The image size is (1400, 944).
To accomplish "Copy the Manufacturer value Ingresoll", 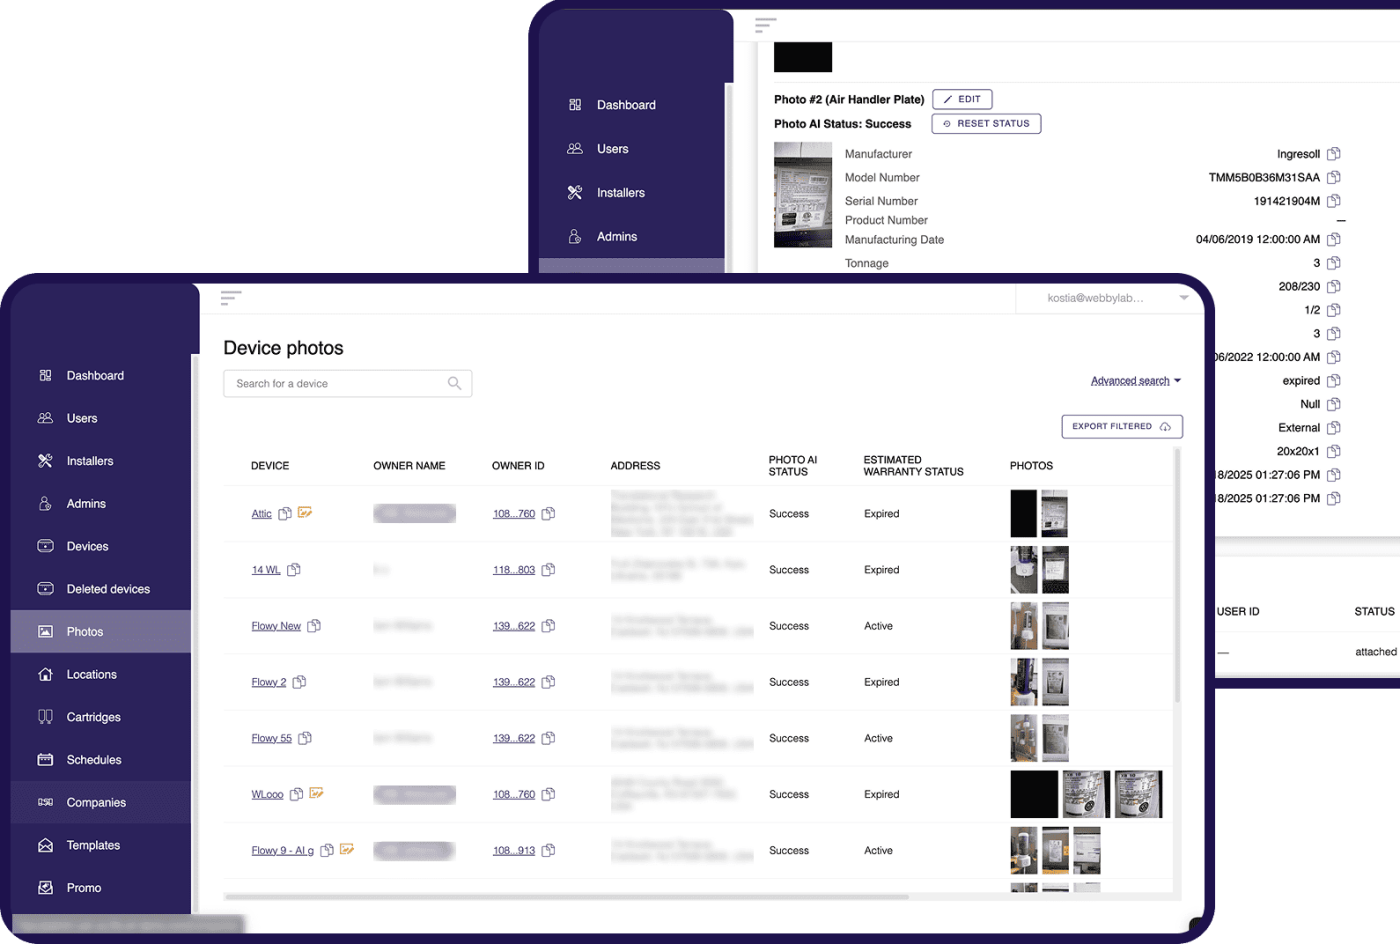I will point(1333,154).
